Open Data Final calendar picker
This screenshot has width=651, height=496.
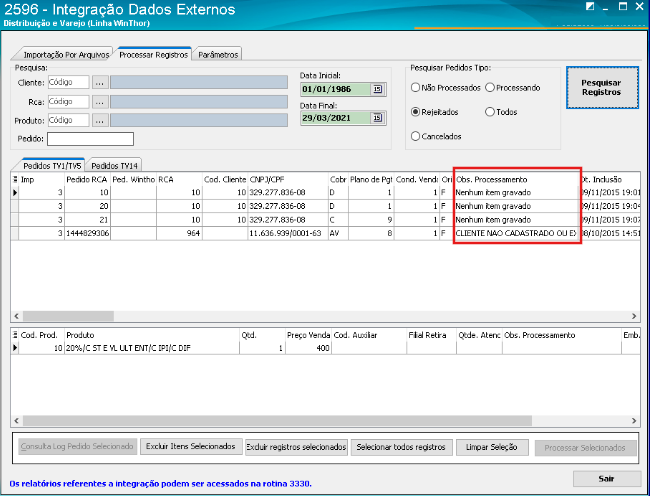click(378, 118)
